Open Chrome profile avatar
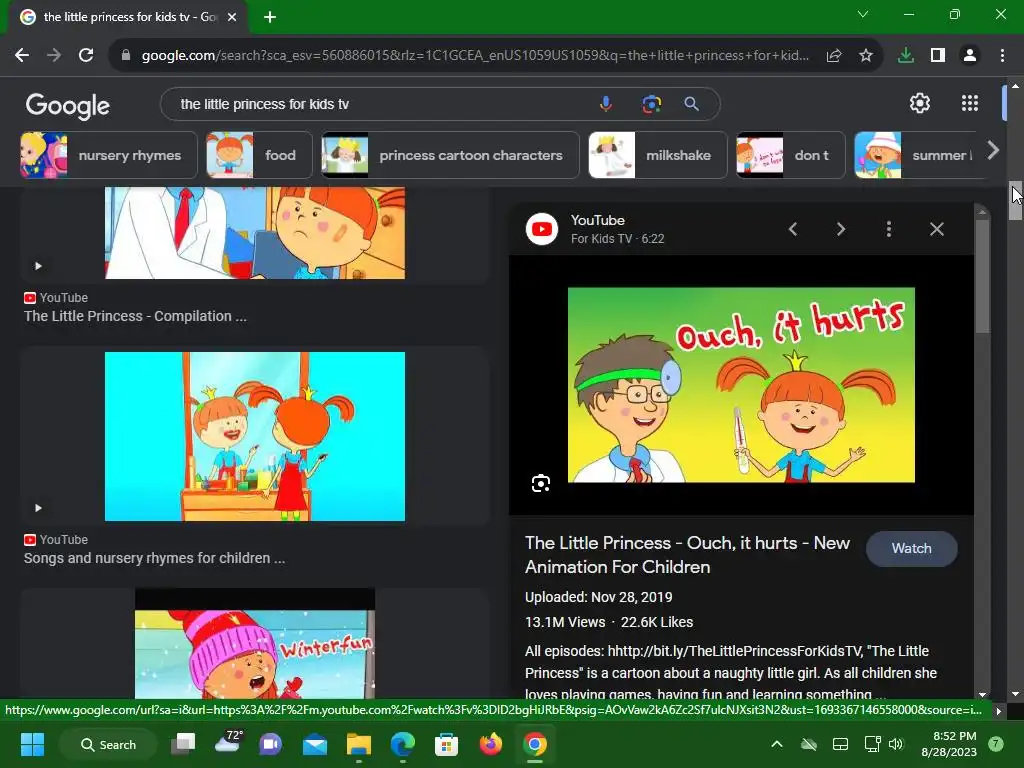The width and height of the screenshot is (1024, 768). coord(970,56)
